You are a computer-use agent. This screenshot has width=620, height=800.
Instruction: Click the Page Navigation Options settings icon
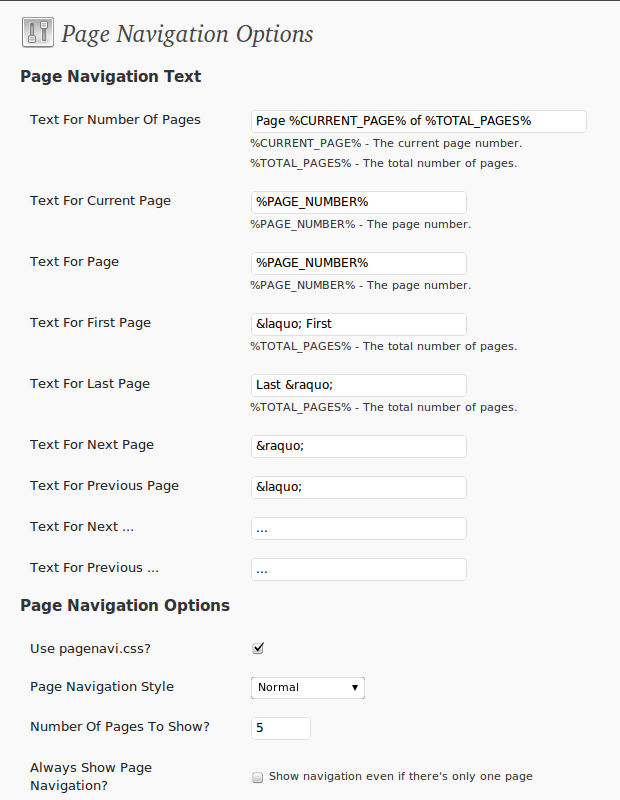(x=37, y=33)
